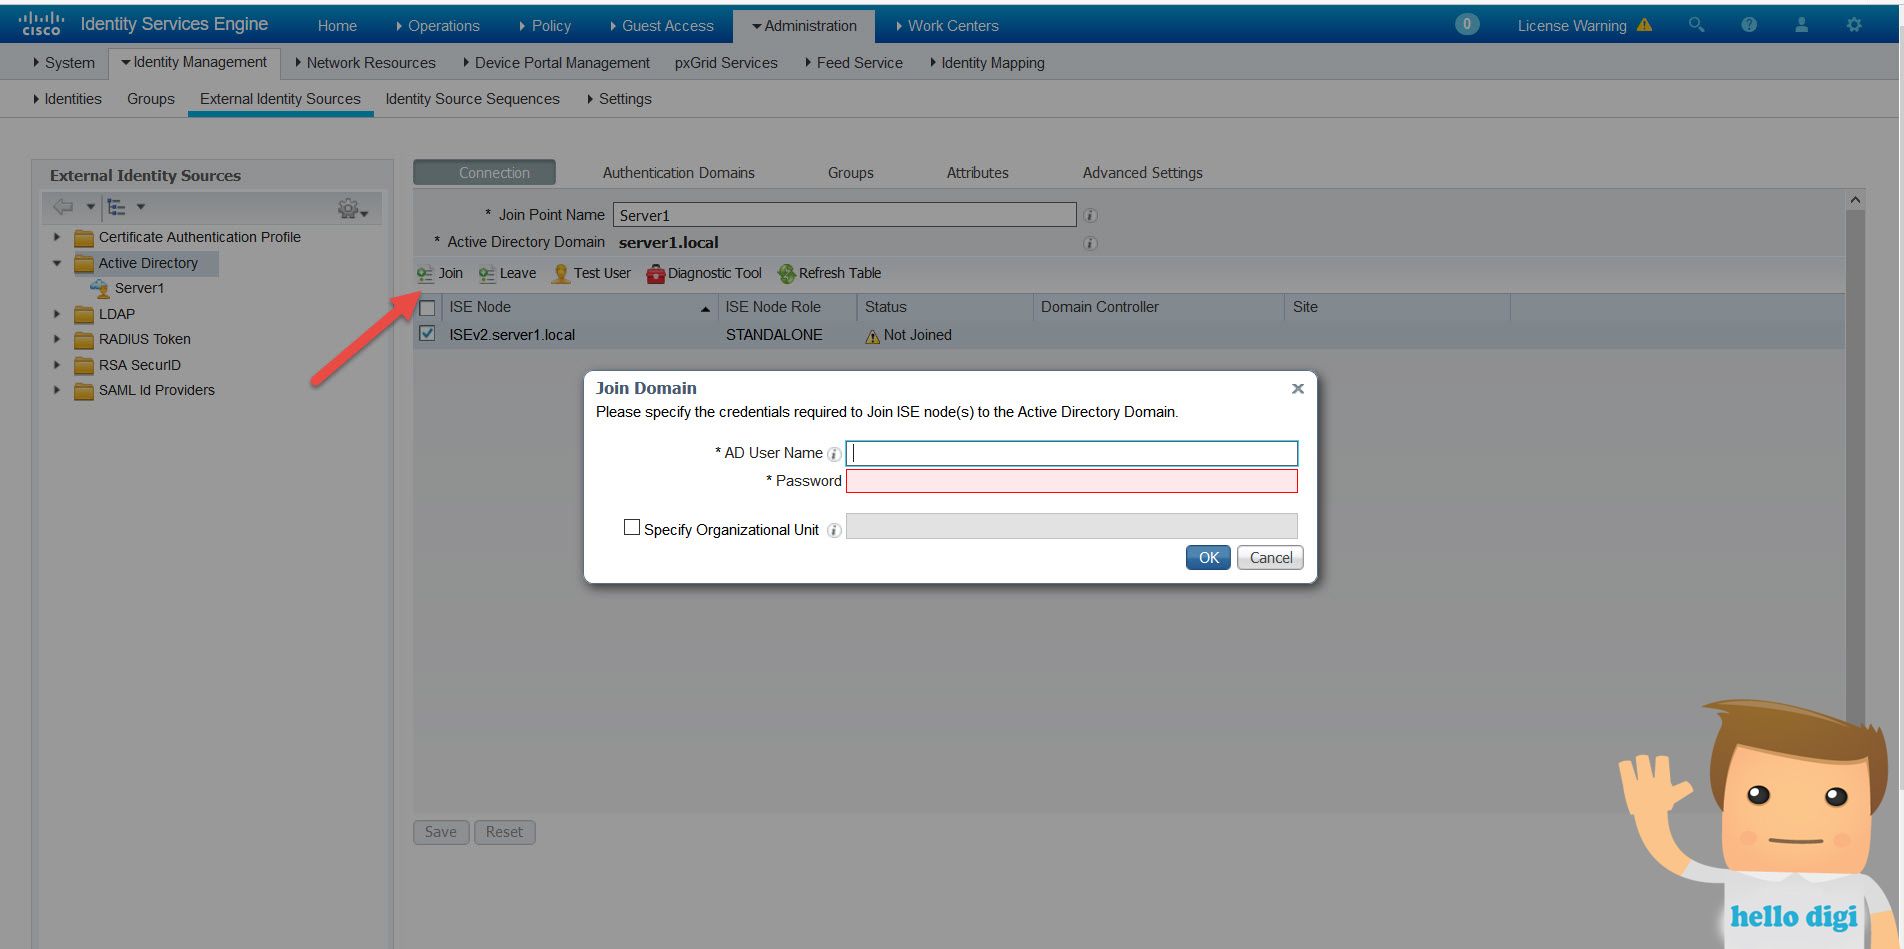The height and width of the screenshot is (949, 1904).
Task: Click the Refresh Table icon
Action: [x=787, y=274]
